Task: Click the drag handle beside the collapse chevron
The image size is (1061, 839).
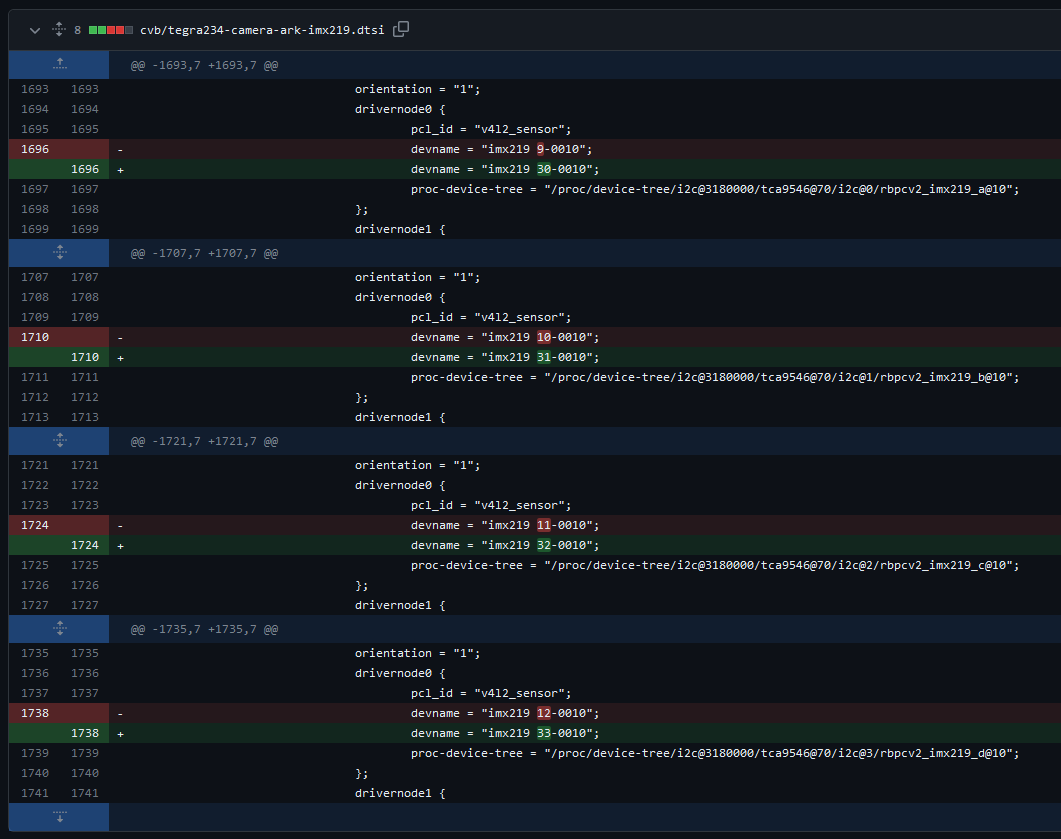Action: point(58,29)
